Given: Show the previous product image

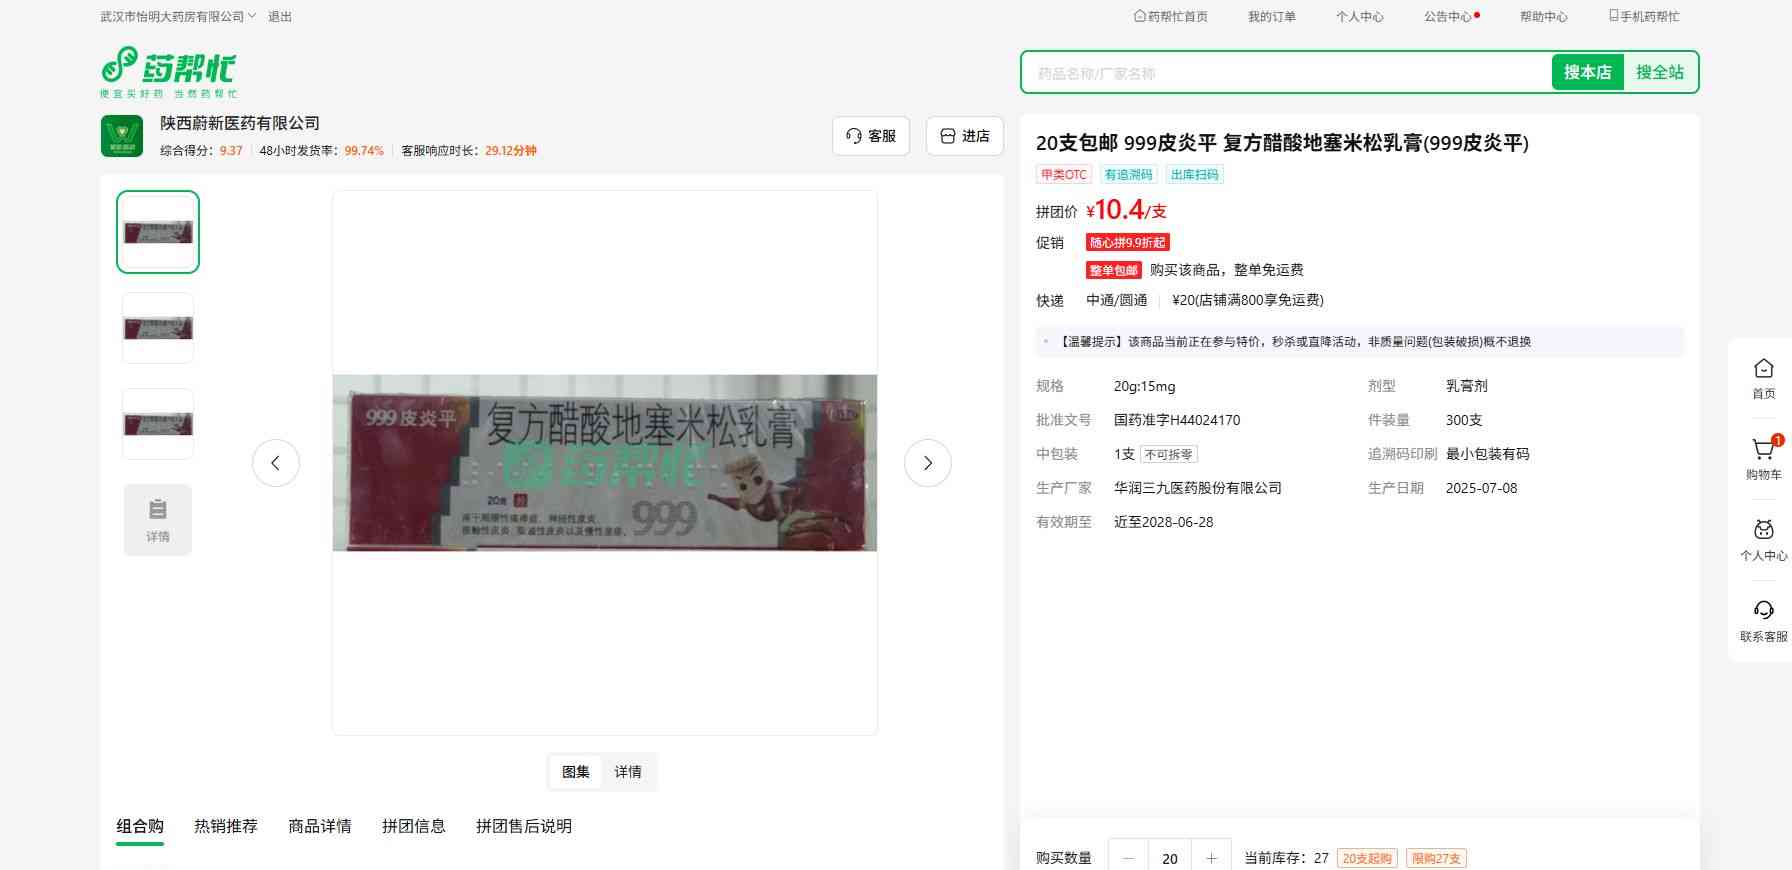Looking at the screenshot, I should click(x=276, y=463).
